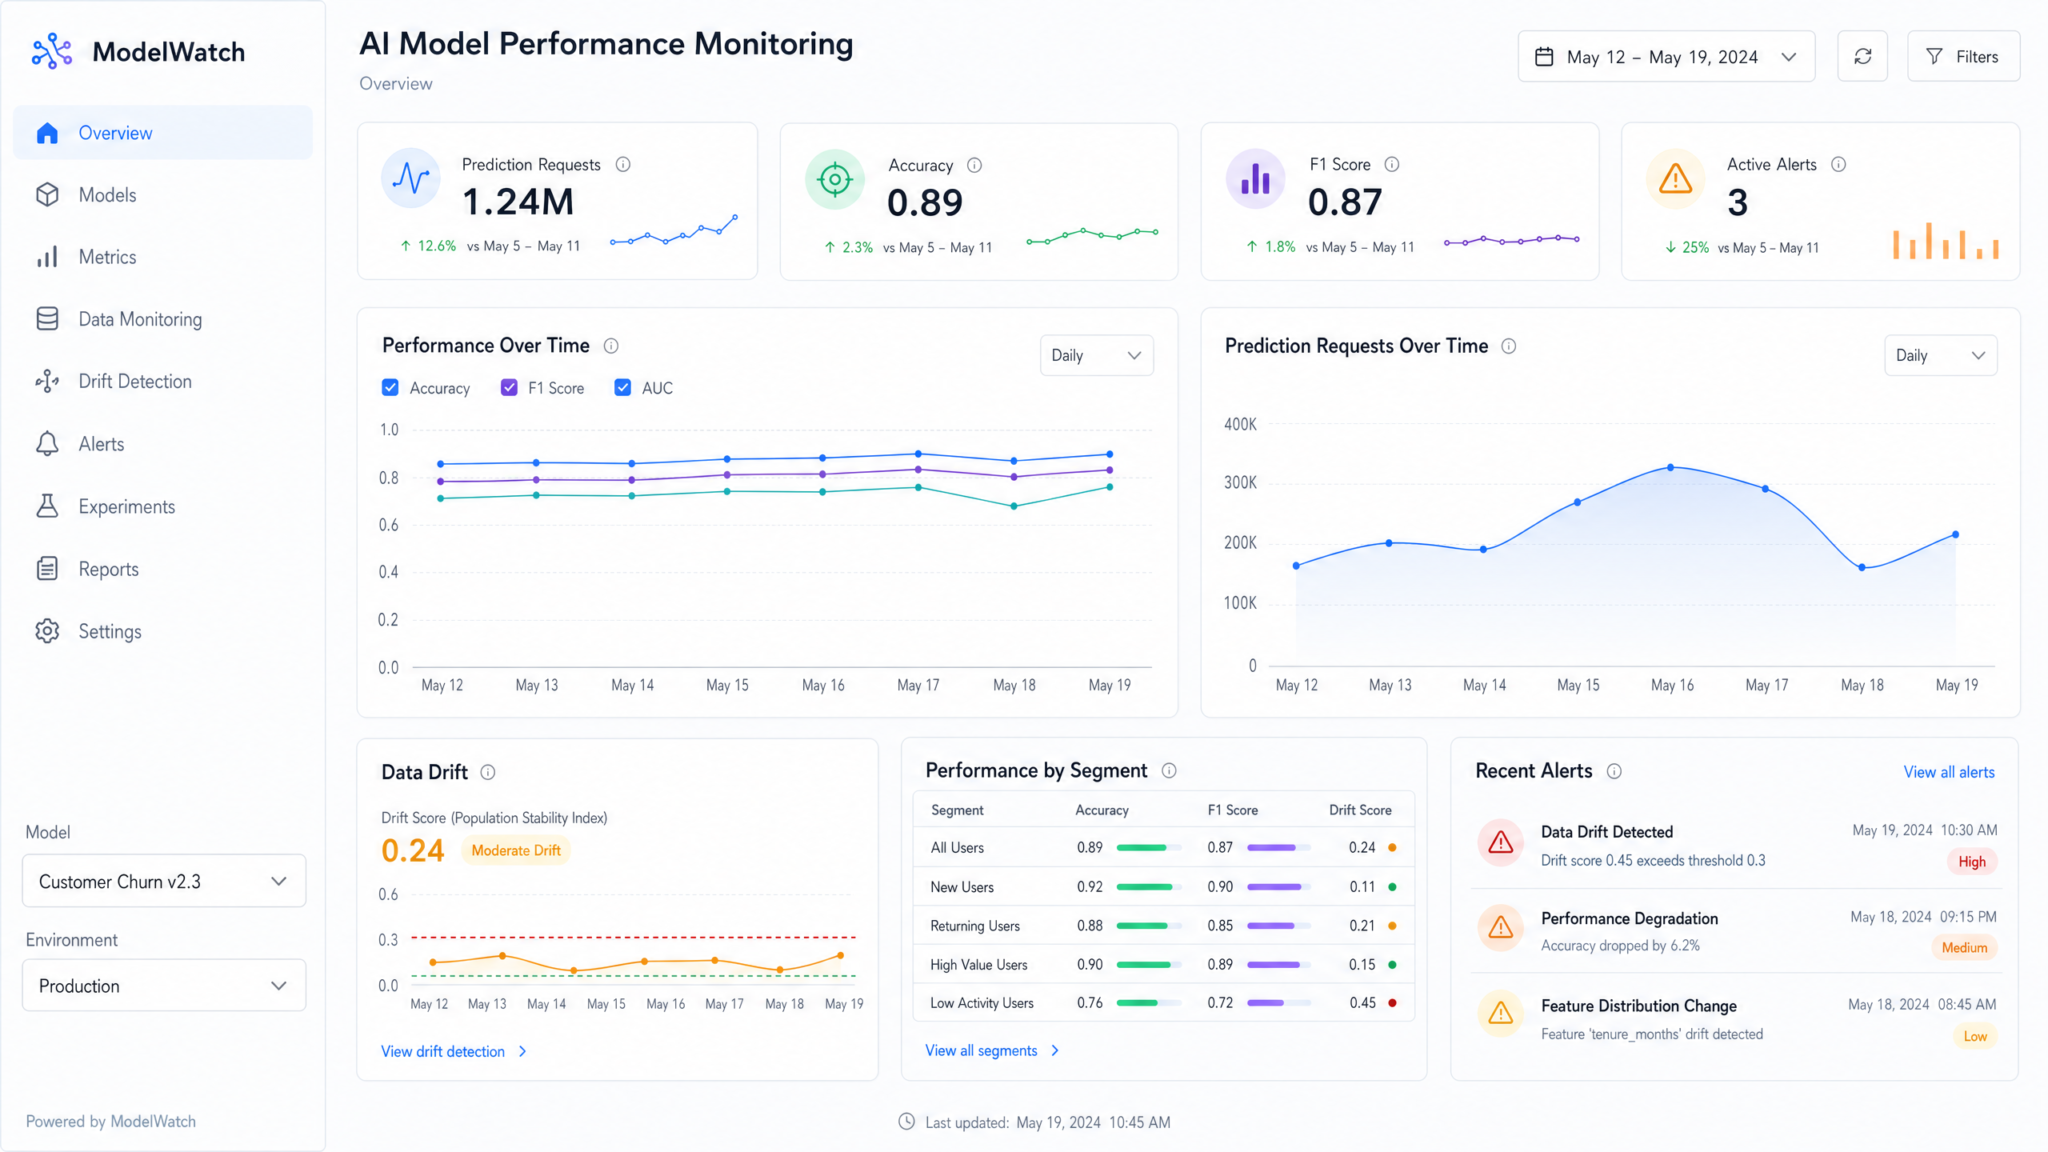The image size is (2048, 1152).
Task: Go to the Overview page in sidebar
Action: [163, 133]
